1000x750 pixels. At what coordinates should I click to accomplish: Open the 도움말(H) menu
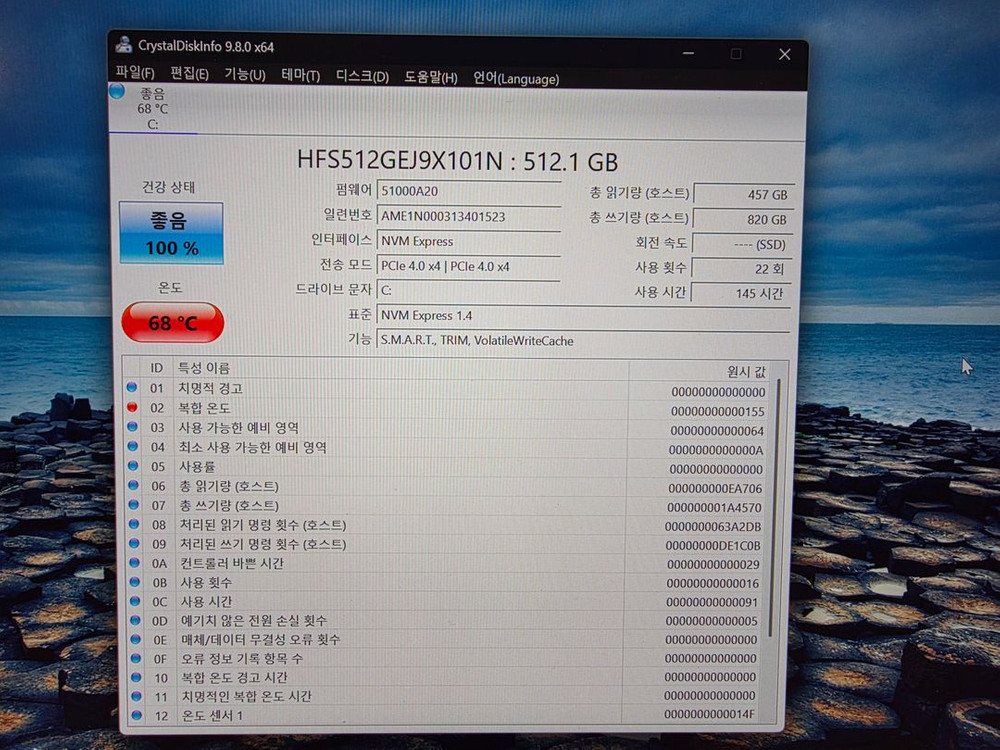[x=430, y=77]
